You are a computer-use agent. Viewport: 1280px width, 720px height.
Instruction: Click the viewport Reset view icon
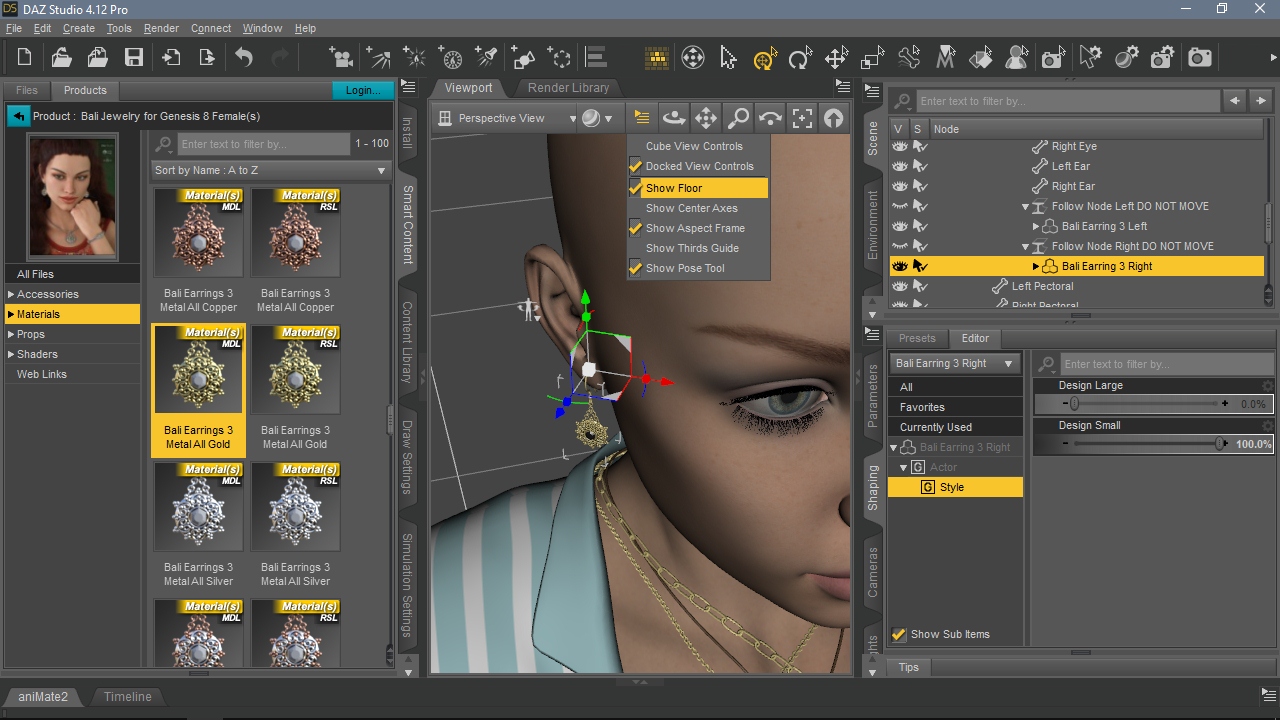click(x=833, y=118)
